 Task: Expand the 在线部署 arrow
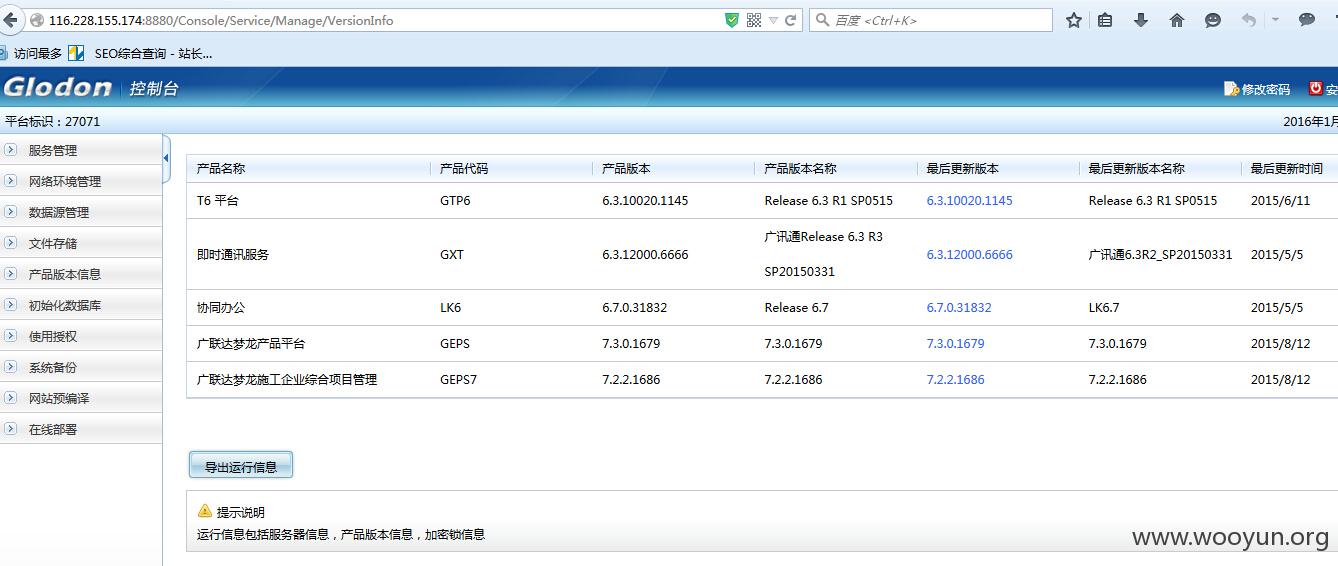11,429
